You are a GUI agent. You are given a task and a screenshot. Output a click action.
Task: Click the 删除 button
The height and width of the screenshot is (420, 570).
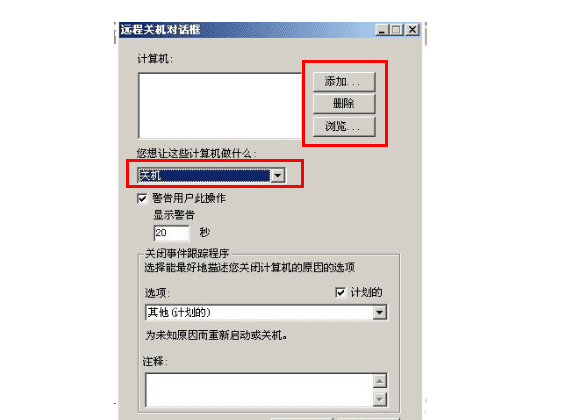344,104
